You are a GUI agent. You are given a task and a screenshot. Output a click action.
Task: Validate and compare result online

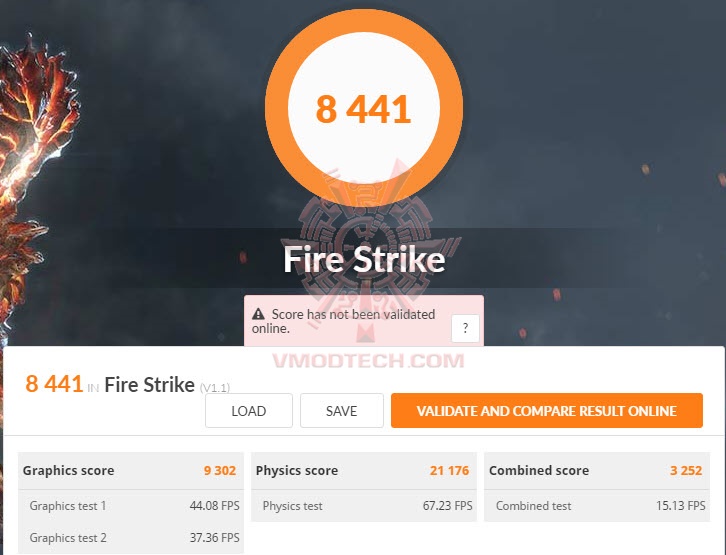(547, 411)
